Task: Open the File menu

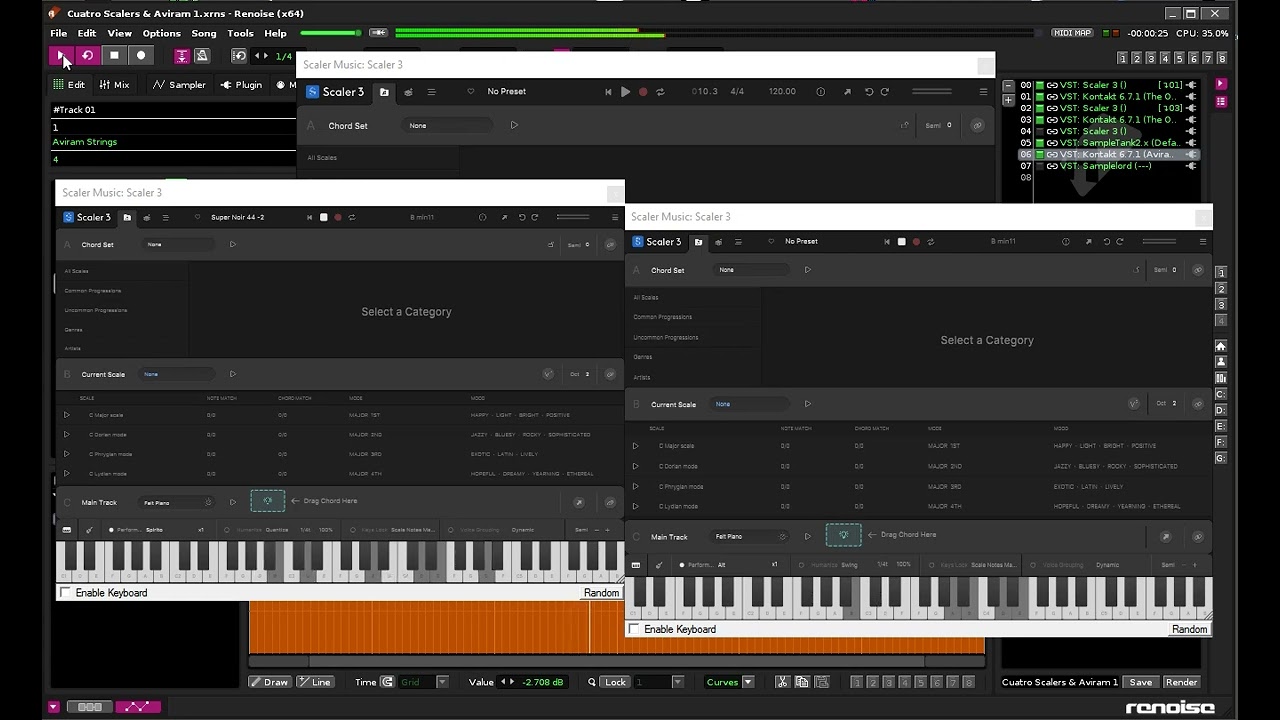Action: click(59, 33)
